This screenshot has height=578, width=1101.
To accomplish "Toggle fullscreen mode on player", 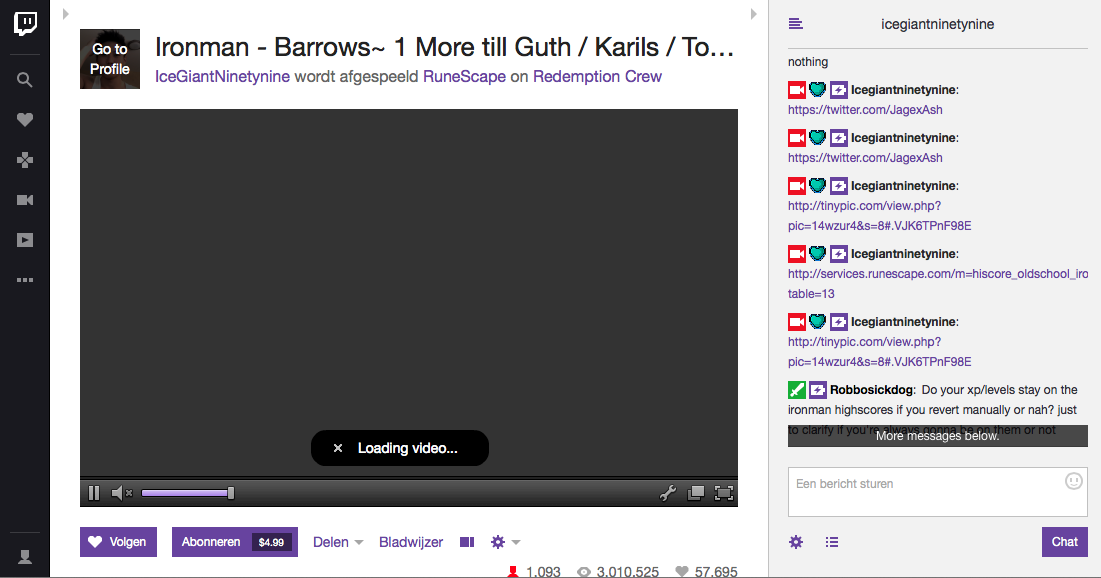I will (x=723, y=493).
